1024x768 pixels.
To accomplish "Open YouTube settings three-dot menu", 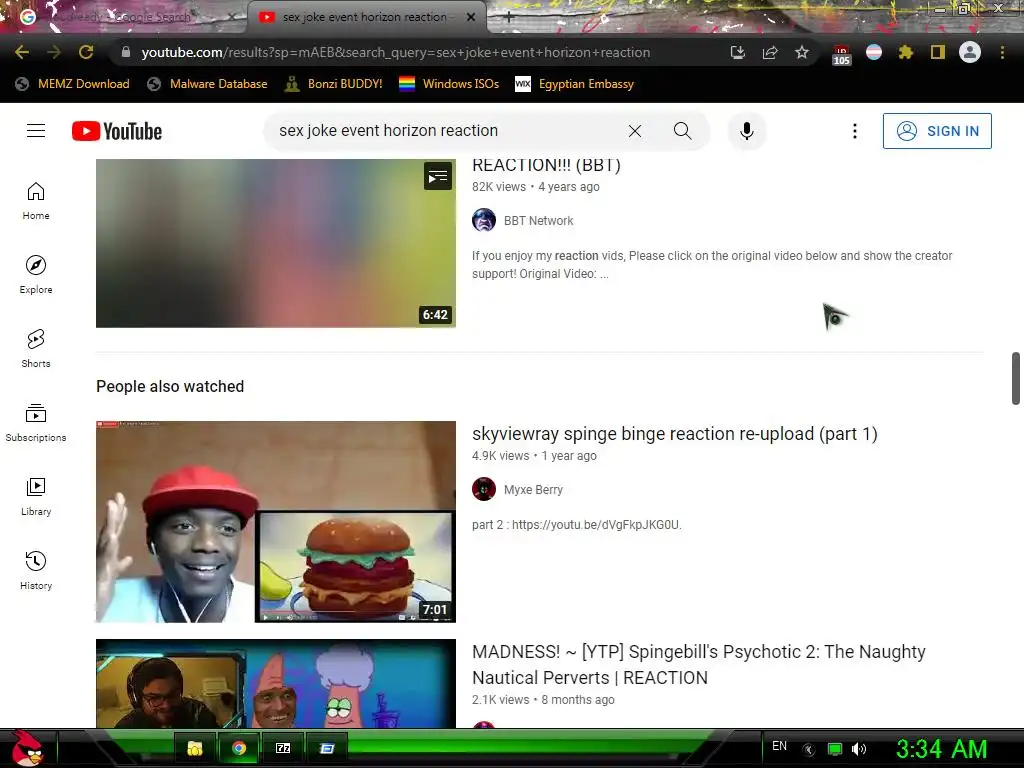I will pos(854,131).
